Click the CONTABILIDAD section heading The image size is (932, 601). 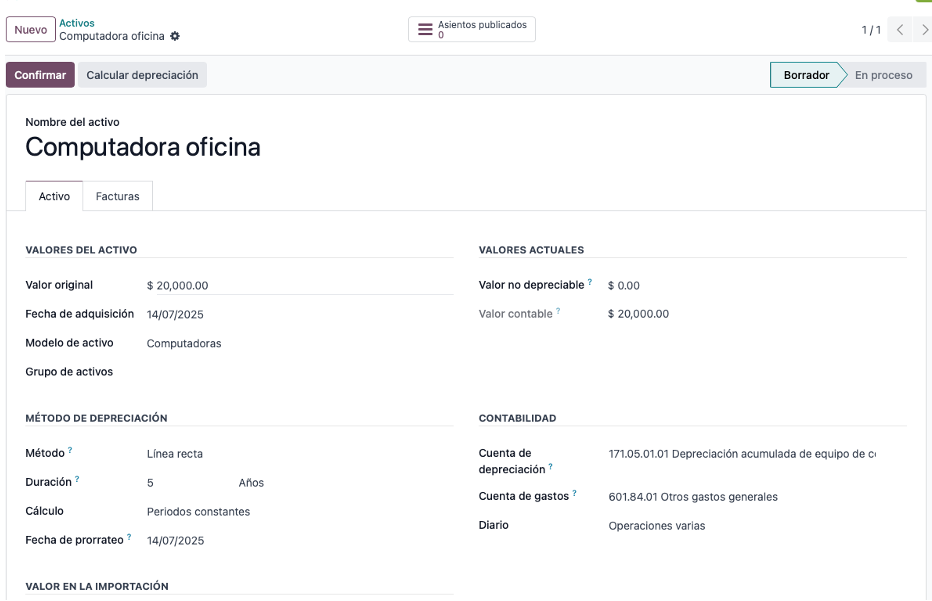pos(517,419)
